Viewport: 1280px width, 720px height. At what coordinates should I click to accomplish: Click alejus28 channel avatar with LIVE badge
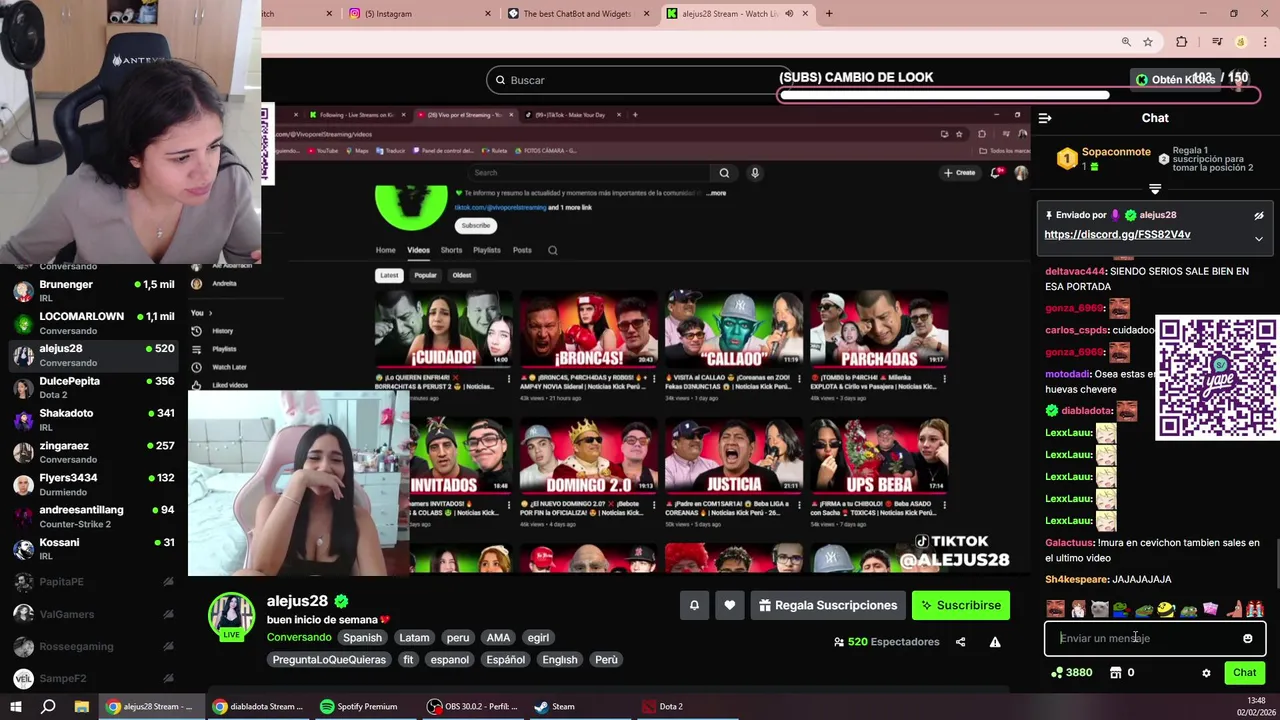231,618
